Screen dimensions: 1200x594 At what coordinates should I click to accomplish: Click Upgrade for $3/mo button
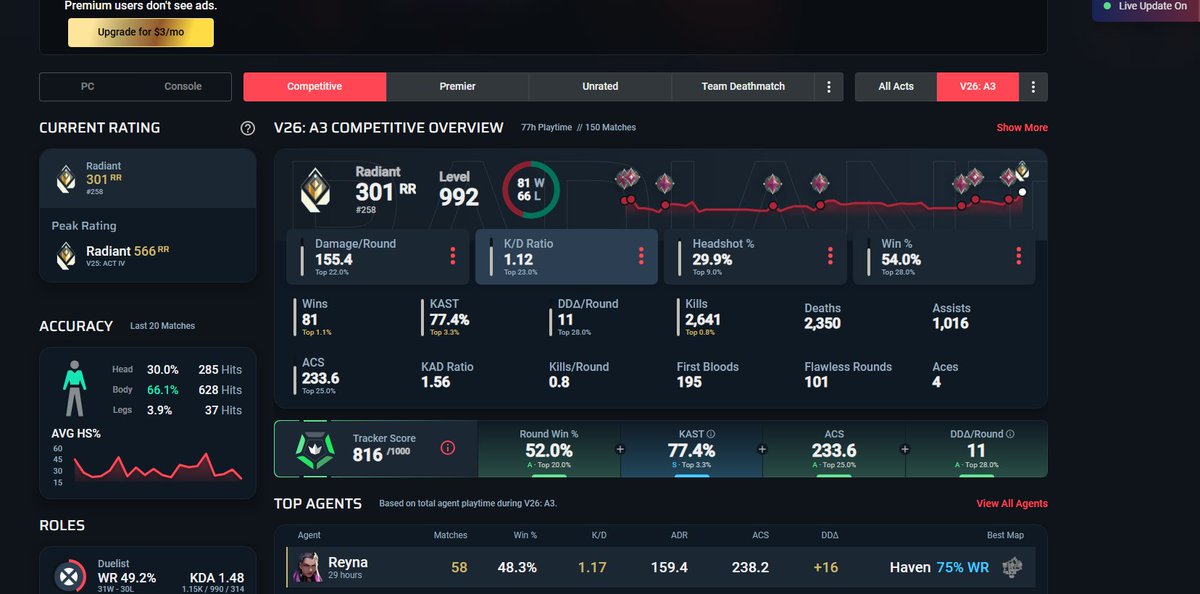pos(141,32)
